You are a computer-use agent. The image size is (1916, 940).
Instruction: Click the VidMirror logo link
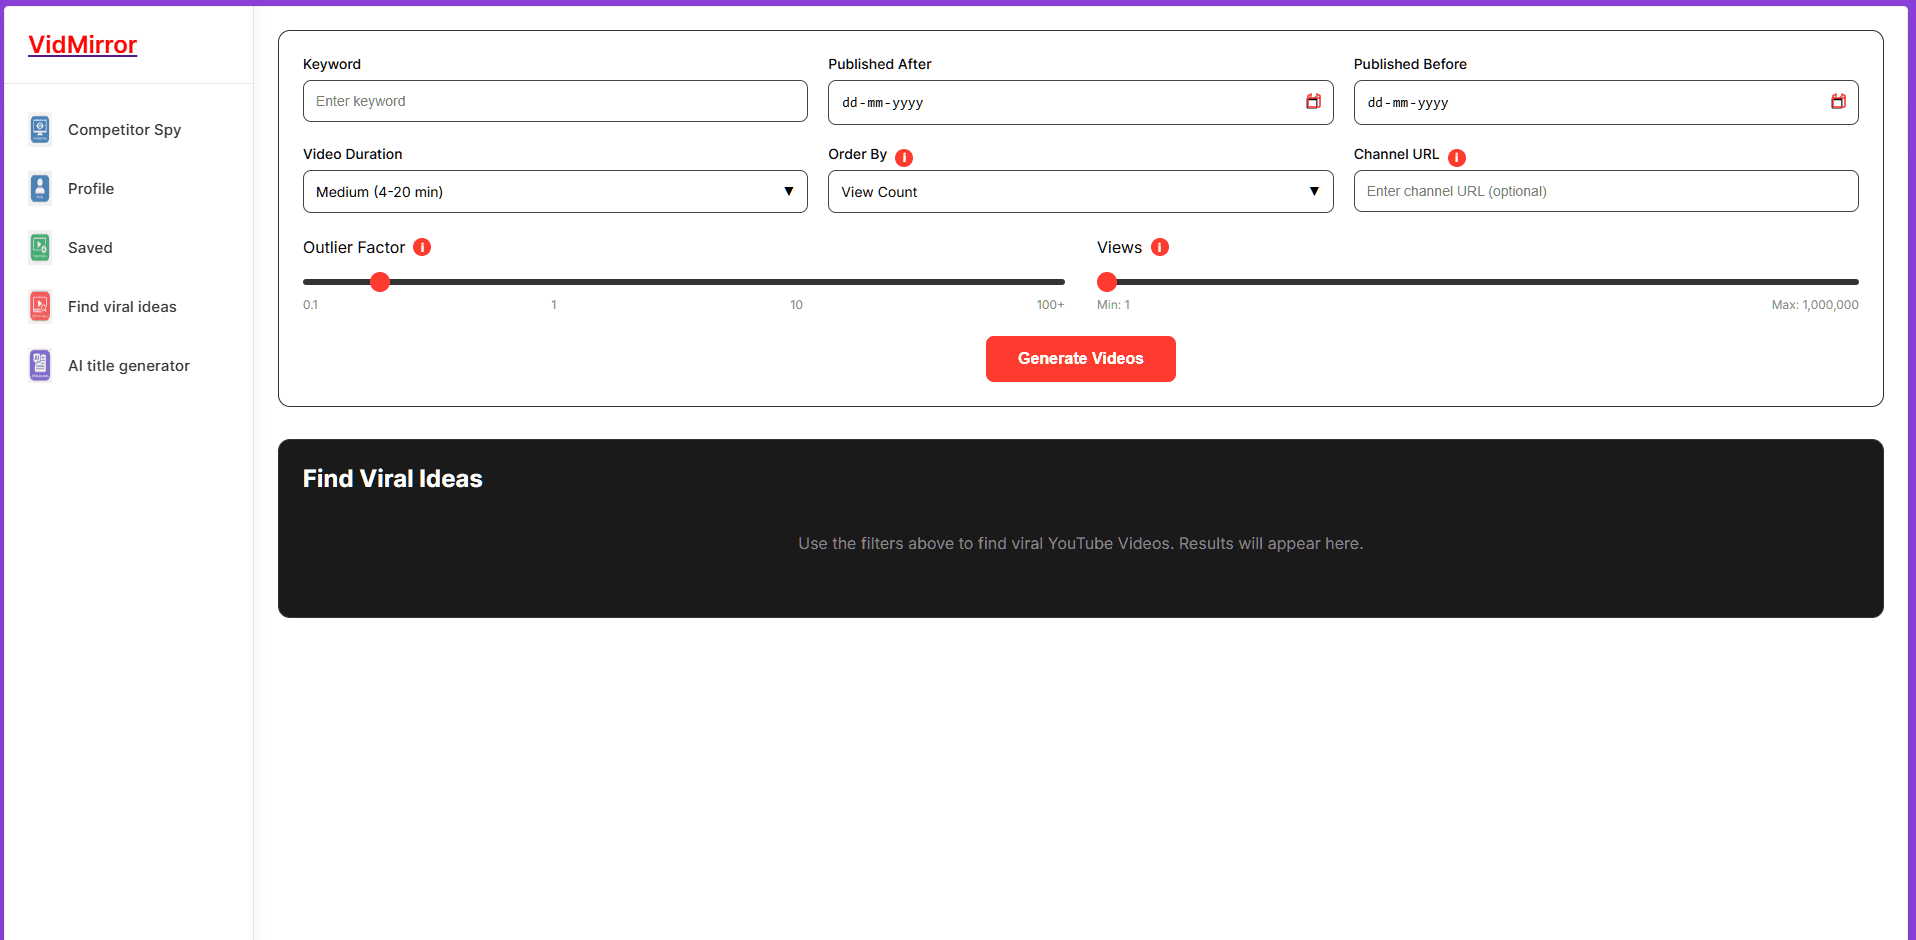[x=82, y=44]
